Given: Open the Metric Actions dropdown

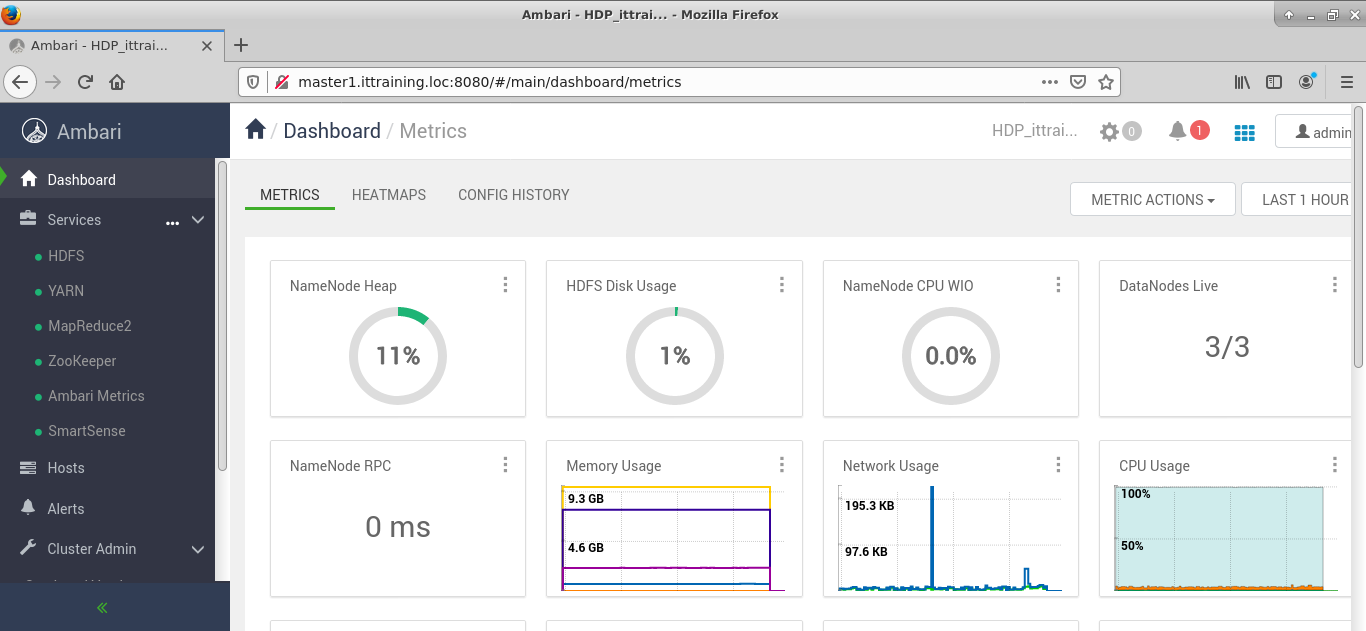Looking at the screenshot, I should pos(1152,200).
